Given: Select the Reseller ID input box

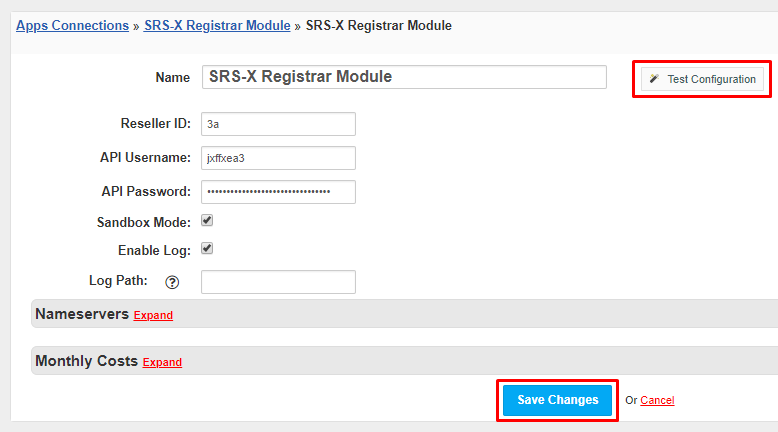Looking at the screenshot, I should pos(278,124).
